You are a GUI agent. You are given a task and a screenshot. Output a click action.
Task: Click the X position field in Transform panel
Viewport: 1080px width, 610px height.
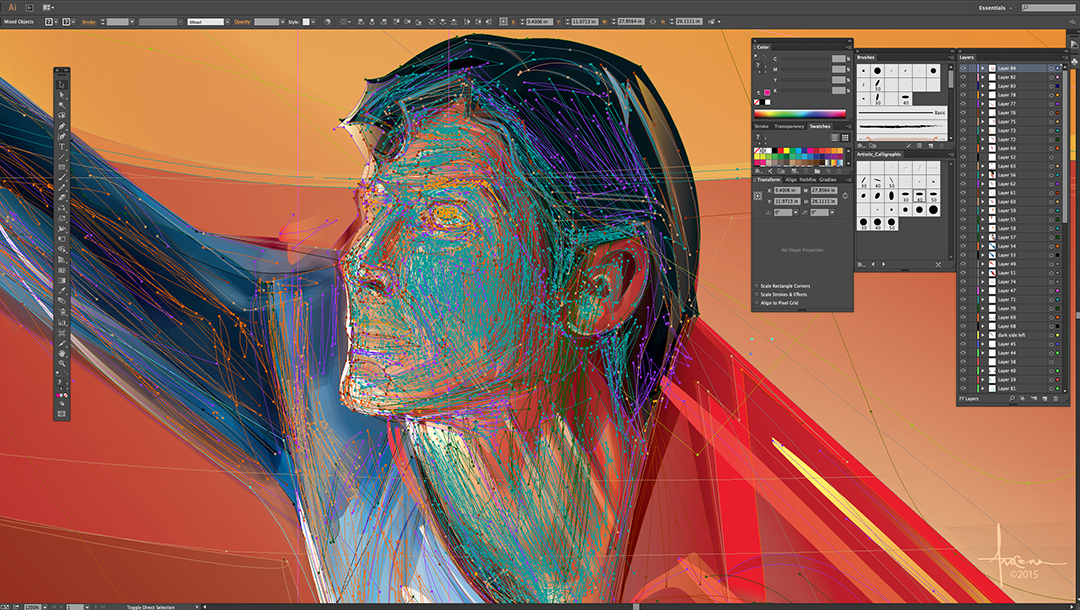click(787, 190)
